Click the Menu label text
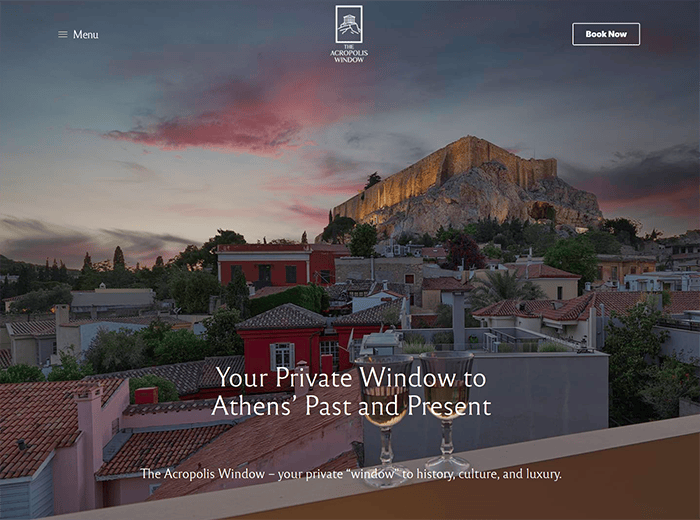The height and width of the screenshot is (520, 700). [86, 34]
